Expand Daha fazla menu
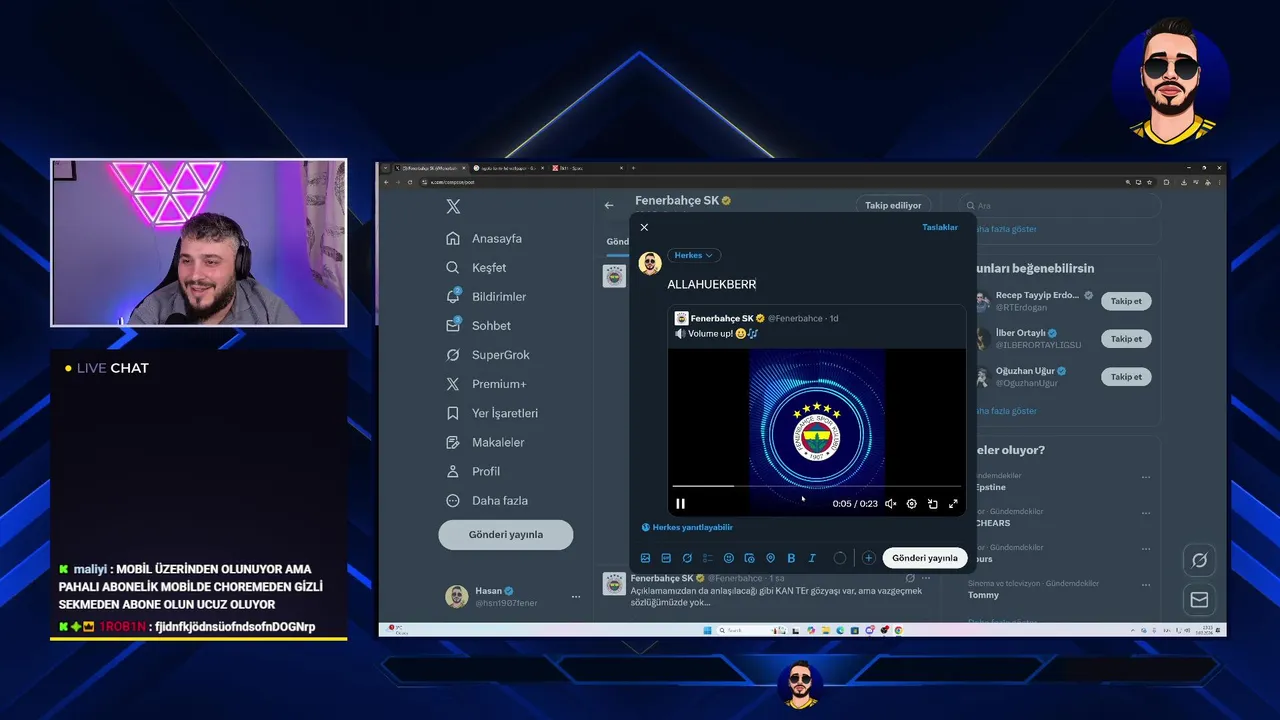This screenshot has width=1280, height=720. (487, 500)
